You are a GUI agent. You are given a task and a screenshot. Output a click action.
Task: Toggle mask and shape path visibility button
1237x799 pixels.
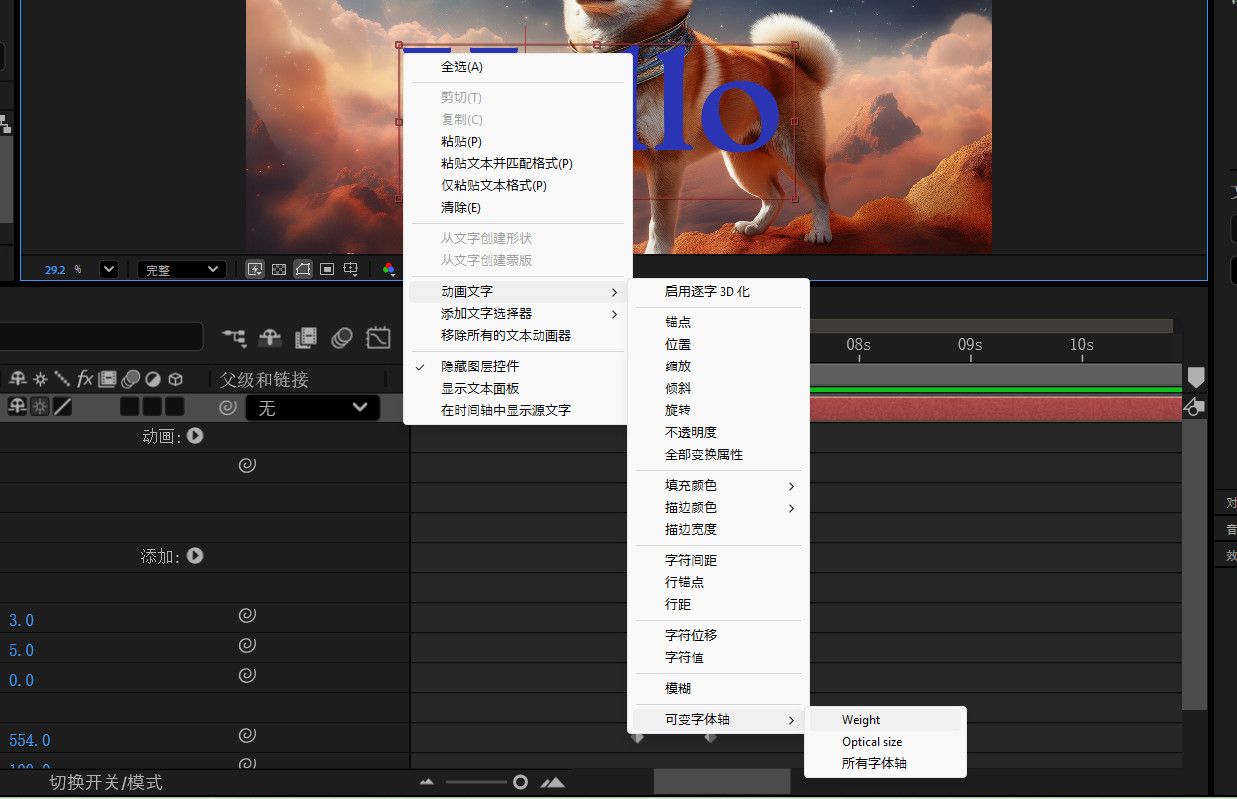coord(302,269)
